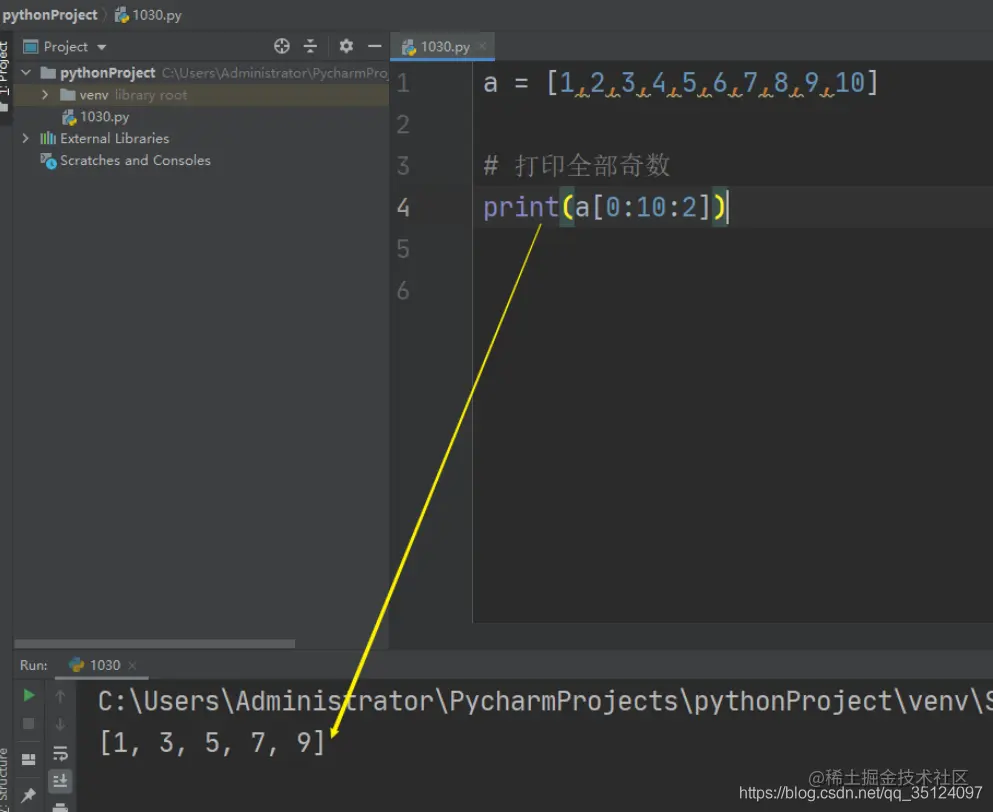Image resolution: width=993 pixels, height=812 pixels.
Task: Click the Restore Layout icon in Run panel
Action: [28, 759]
